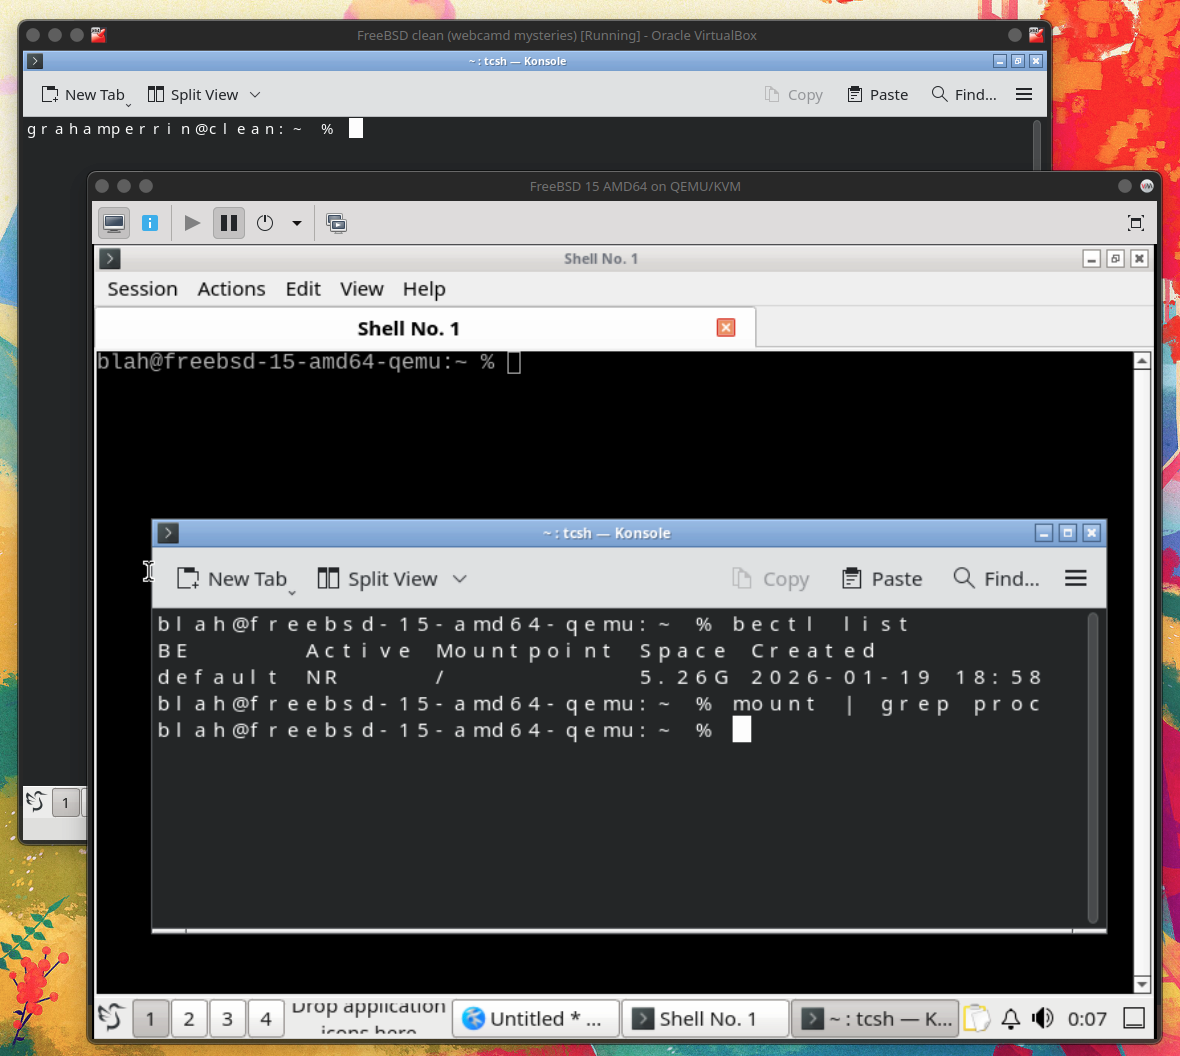The image size is (1180, 1056).
Task: Close the Shell No. 1 tab
Action: (726, 328)
